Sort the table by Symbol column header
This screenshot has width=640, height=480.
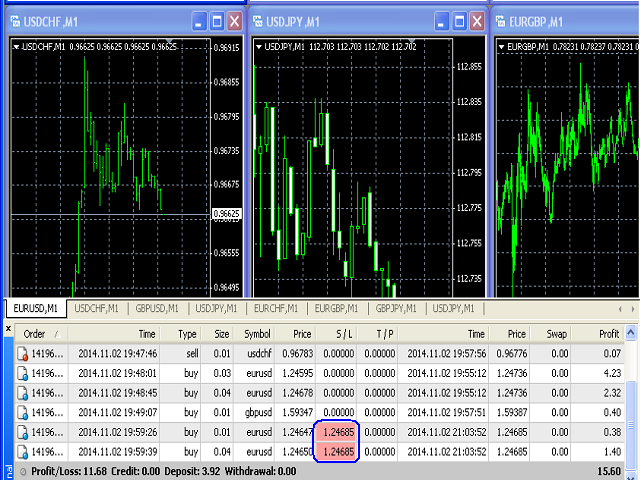[x=257, y=333]
